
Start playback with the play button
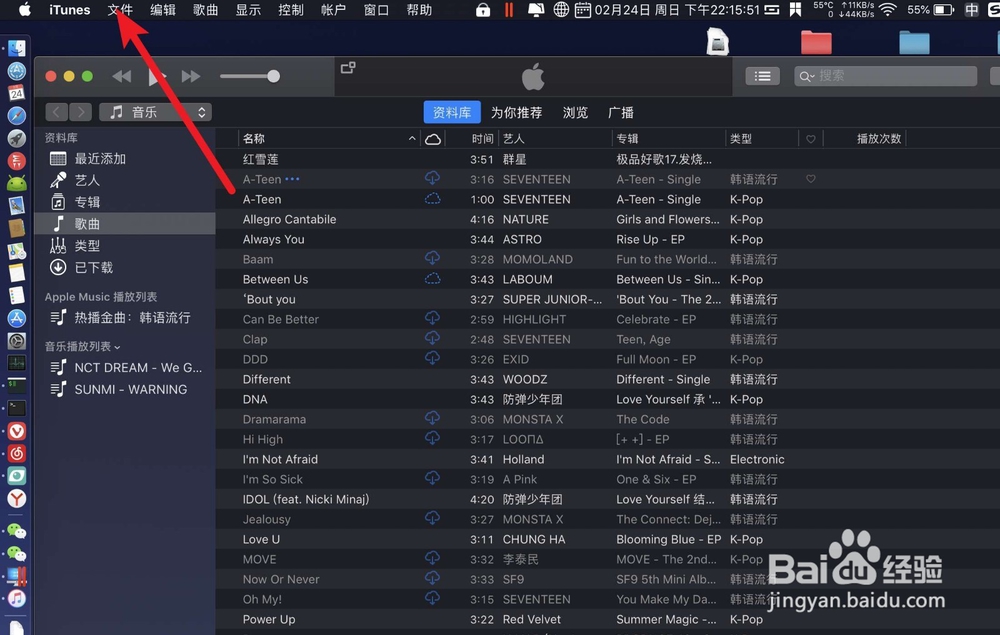(x=156, y=77)
